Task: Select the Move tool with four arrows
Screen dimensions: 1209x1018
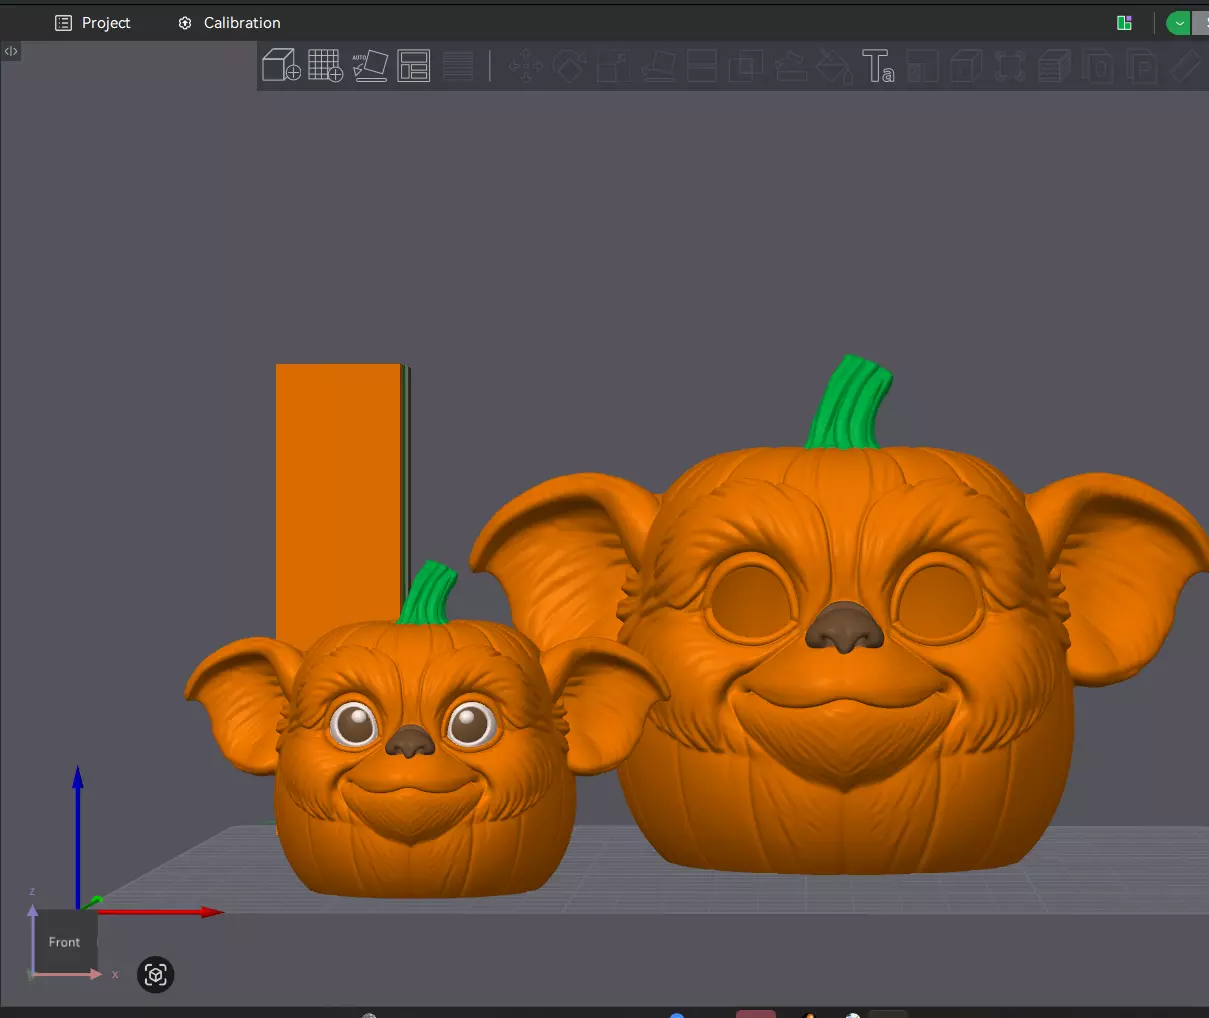Action: pos(526,67)
